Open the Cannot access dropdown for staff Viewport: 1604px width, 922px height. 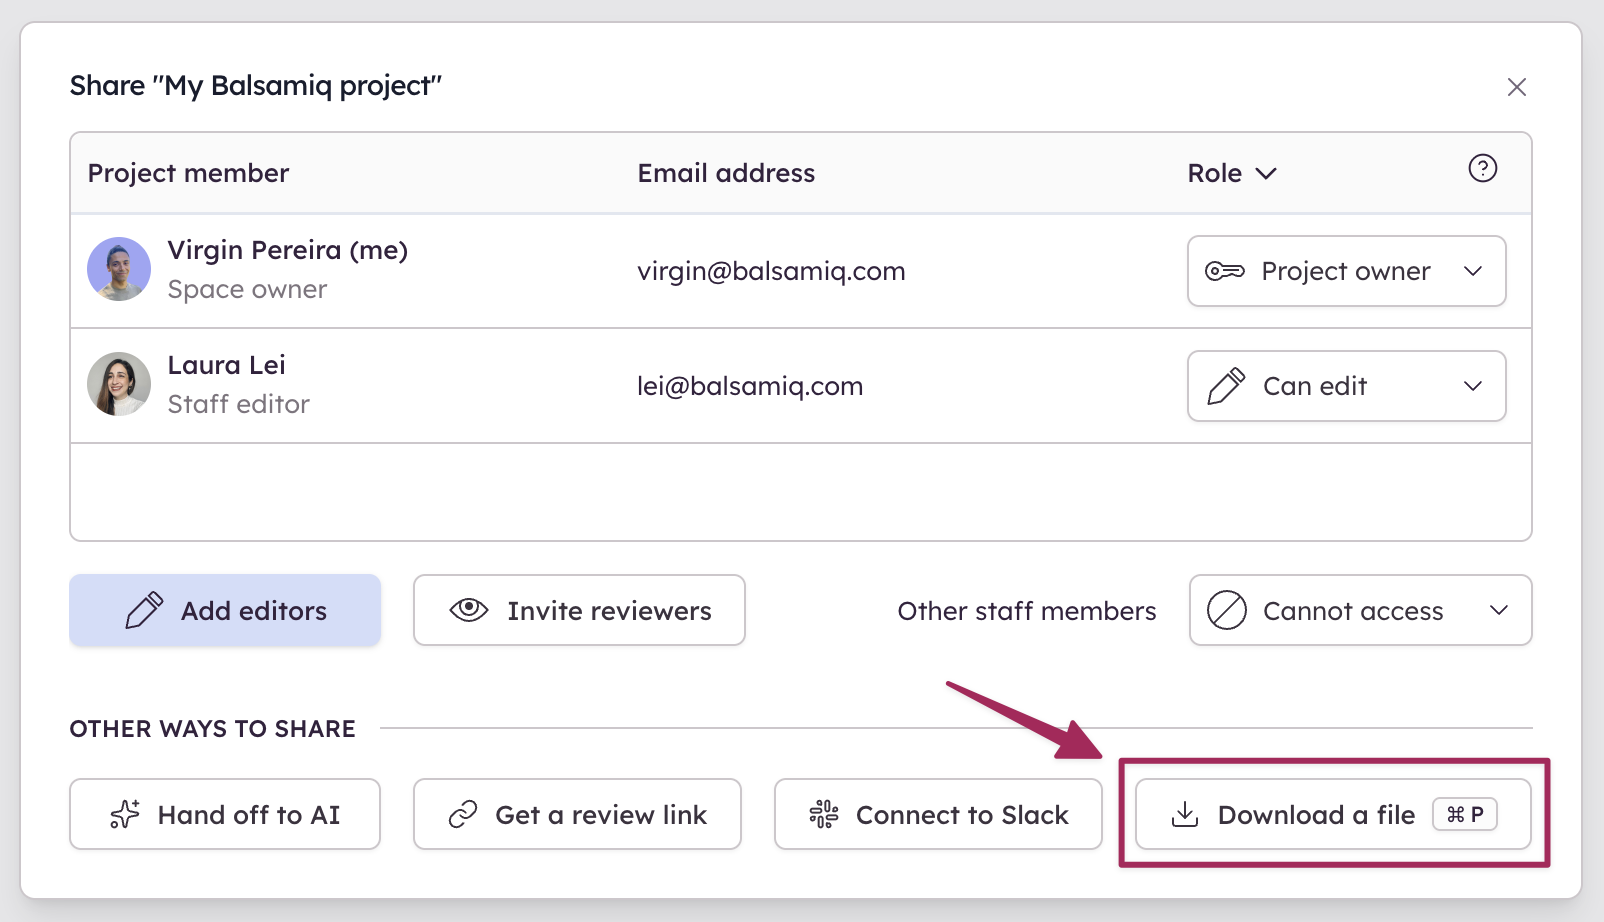point(1360,610)
